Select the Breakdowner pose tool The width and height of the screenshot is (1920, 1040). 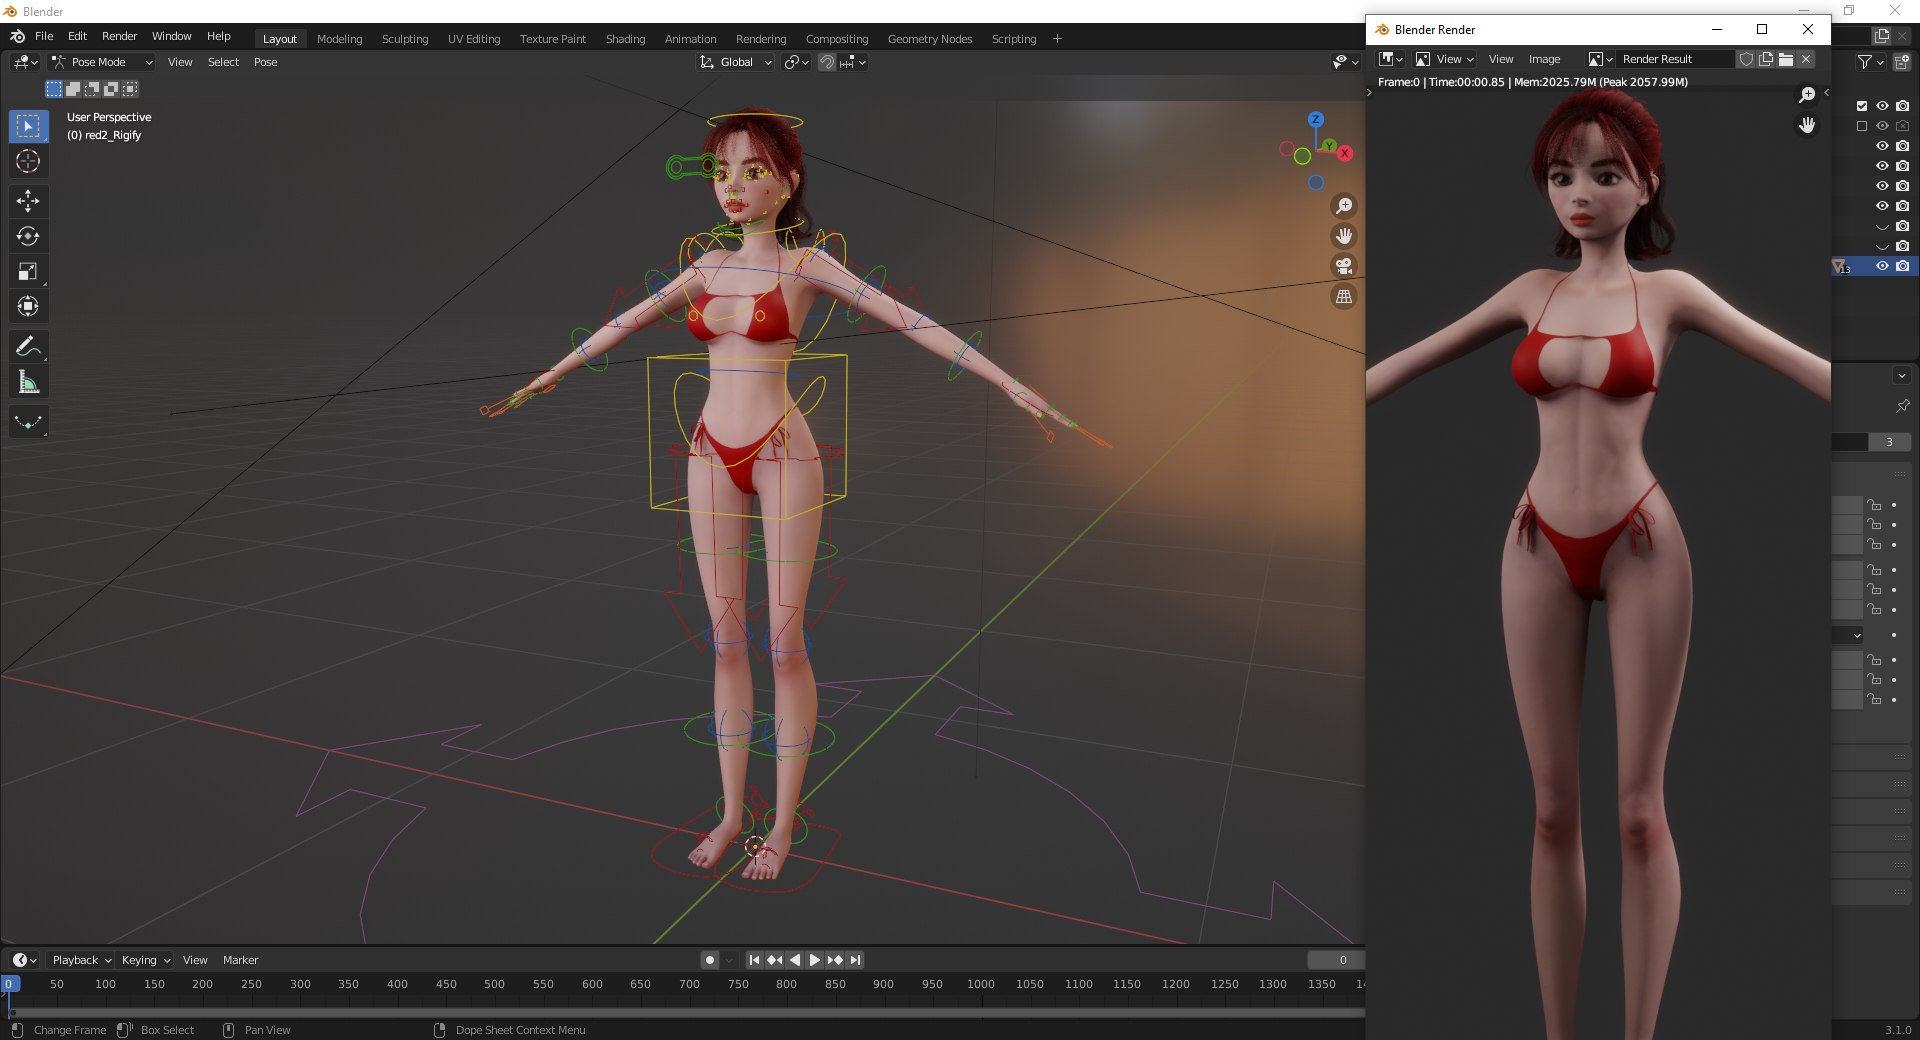click(x=28, y=421)
